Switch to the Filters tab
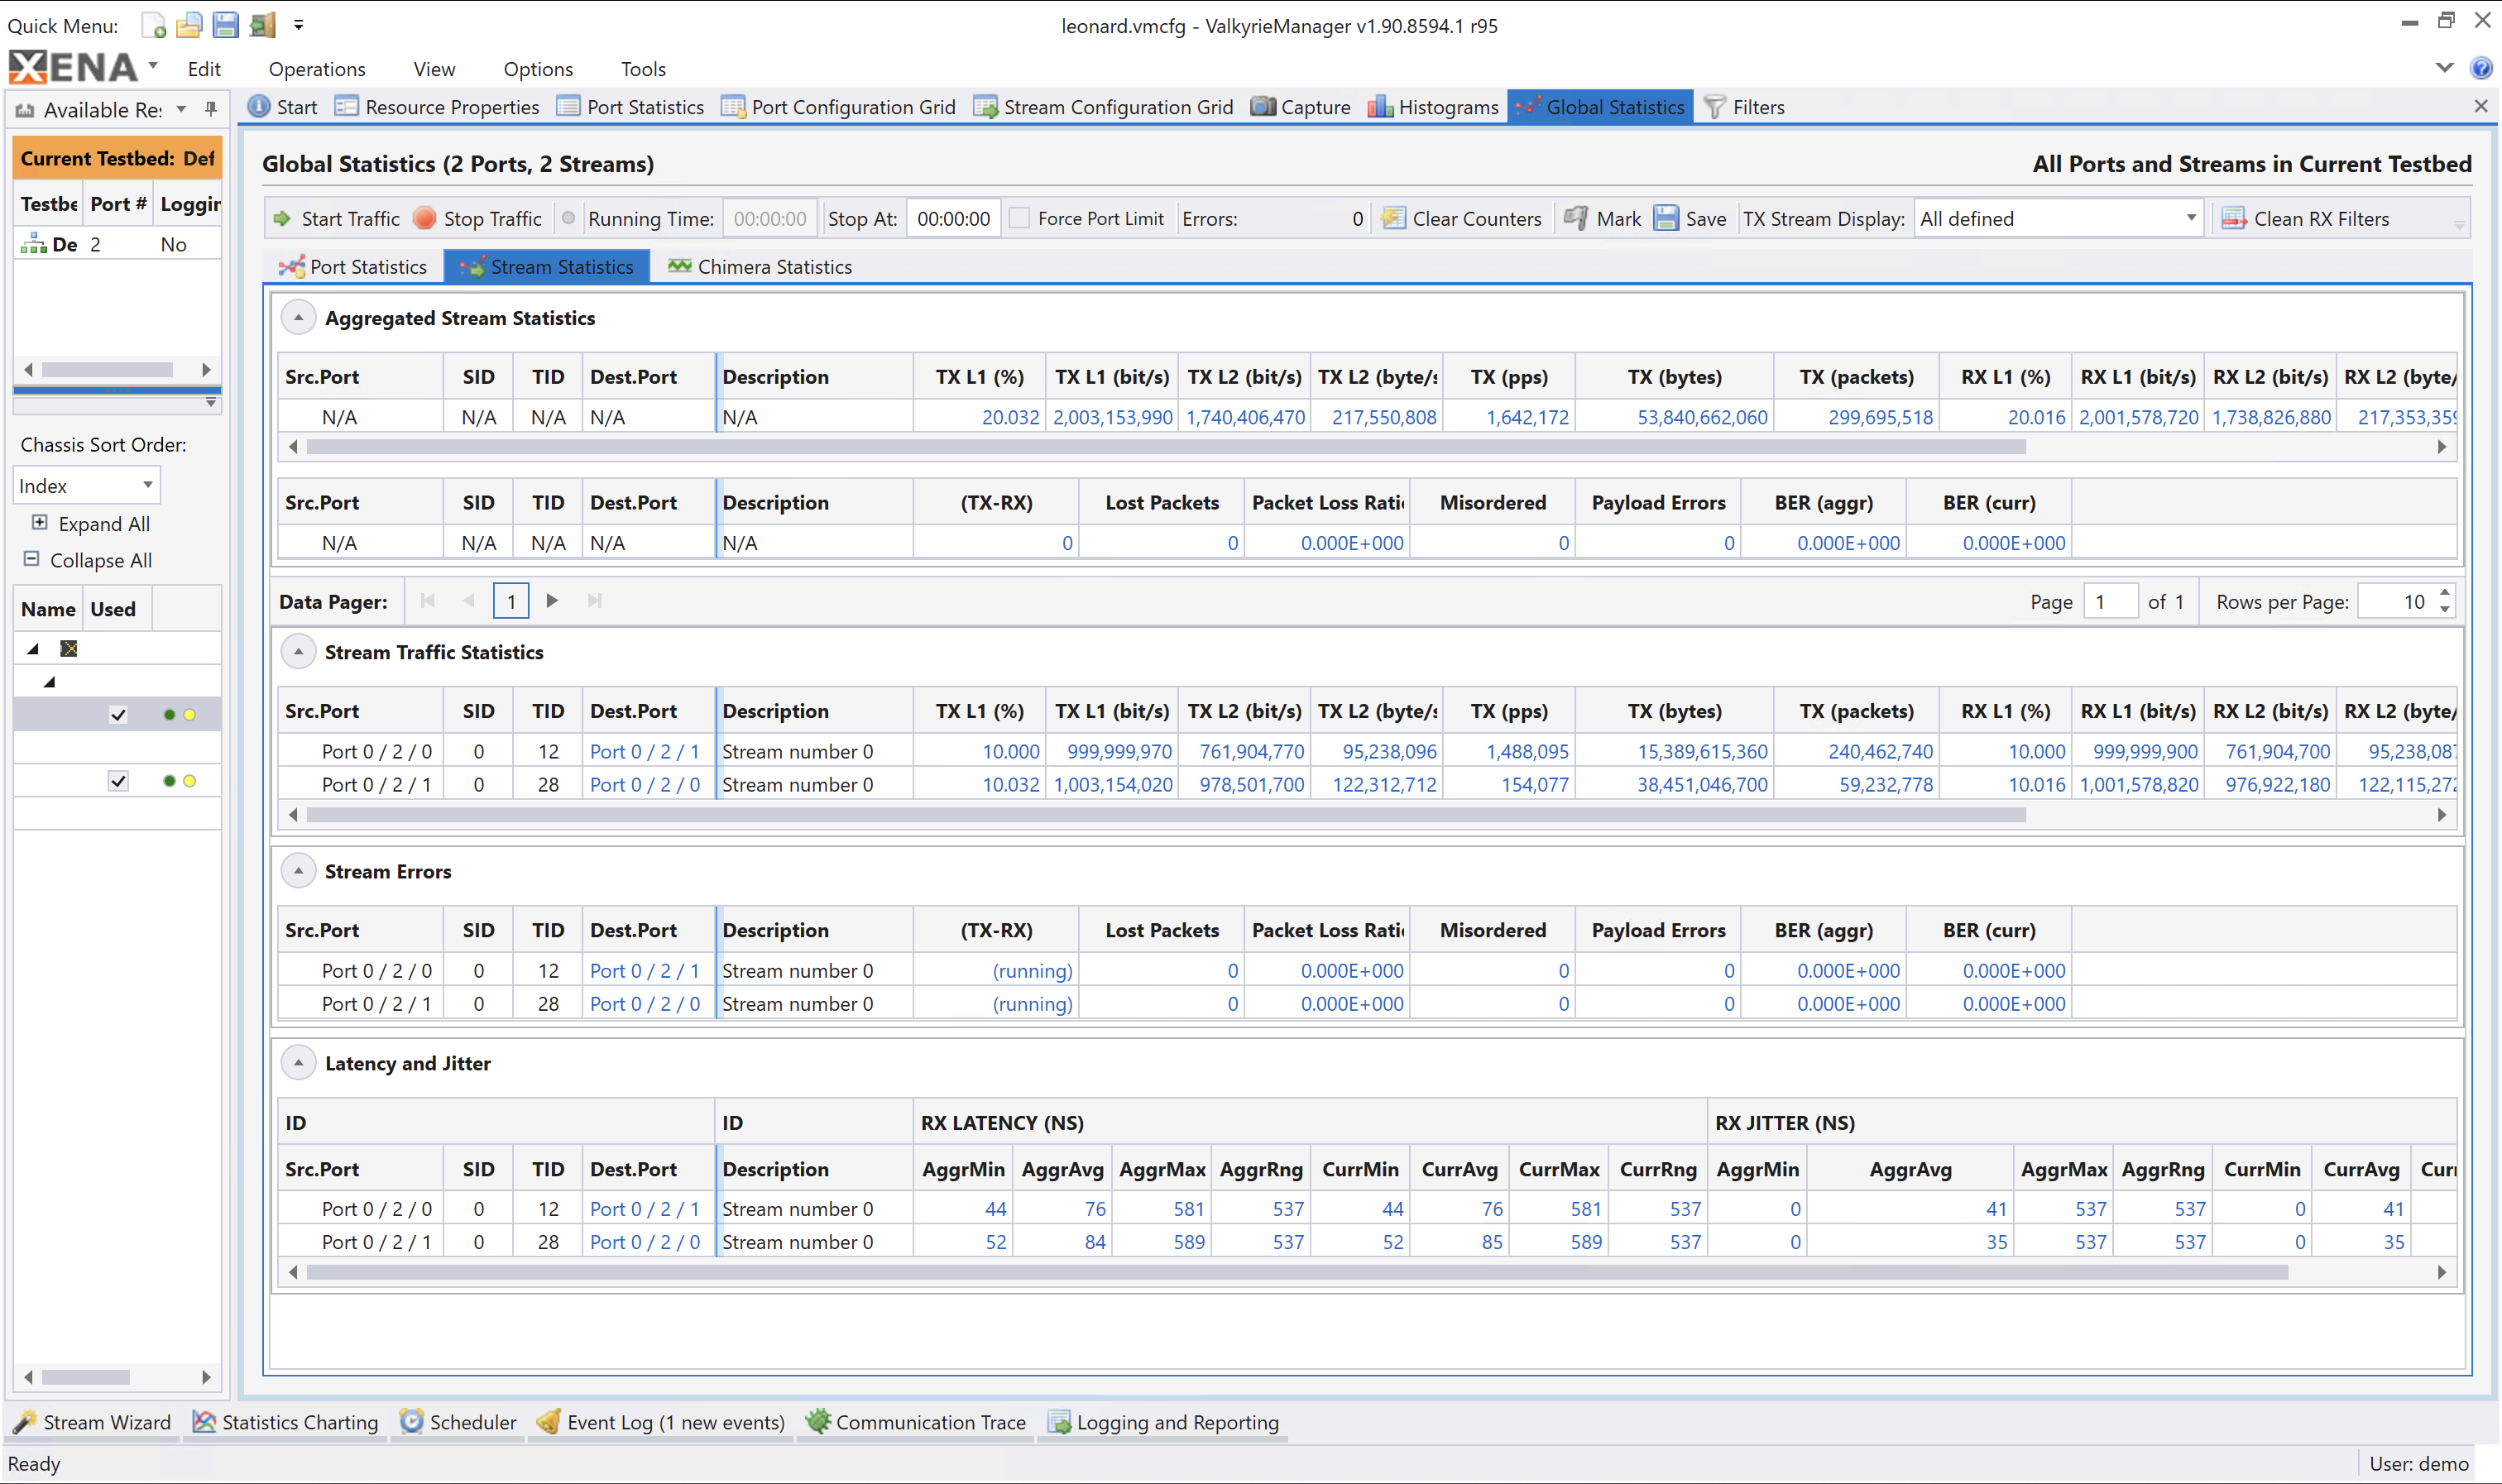The height and width of the screenshot is (1484, 2502). click(x=1744, y=107)
